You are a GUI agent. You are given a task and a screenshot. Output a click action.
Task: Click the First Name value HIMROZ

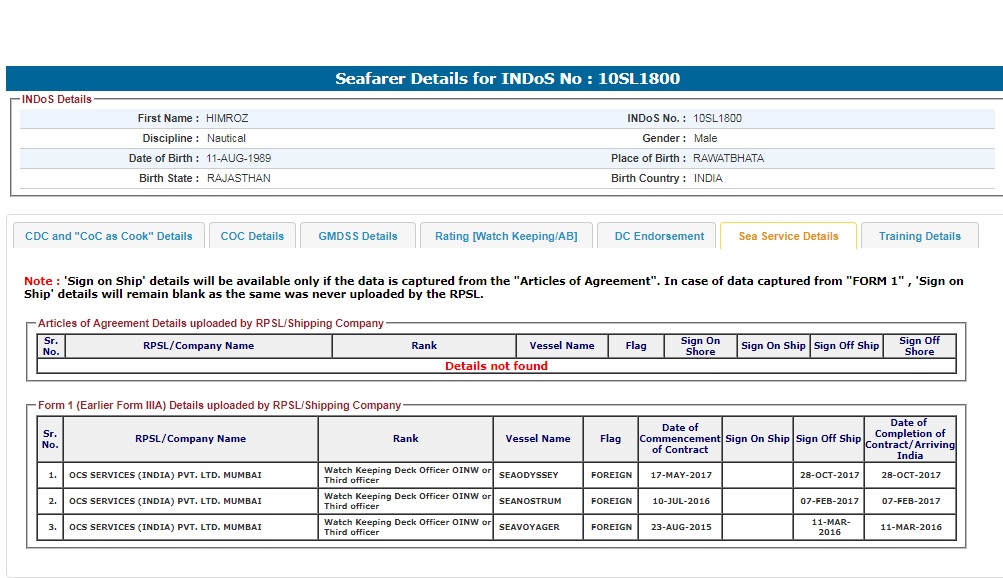click(227, 118)
